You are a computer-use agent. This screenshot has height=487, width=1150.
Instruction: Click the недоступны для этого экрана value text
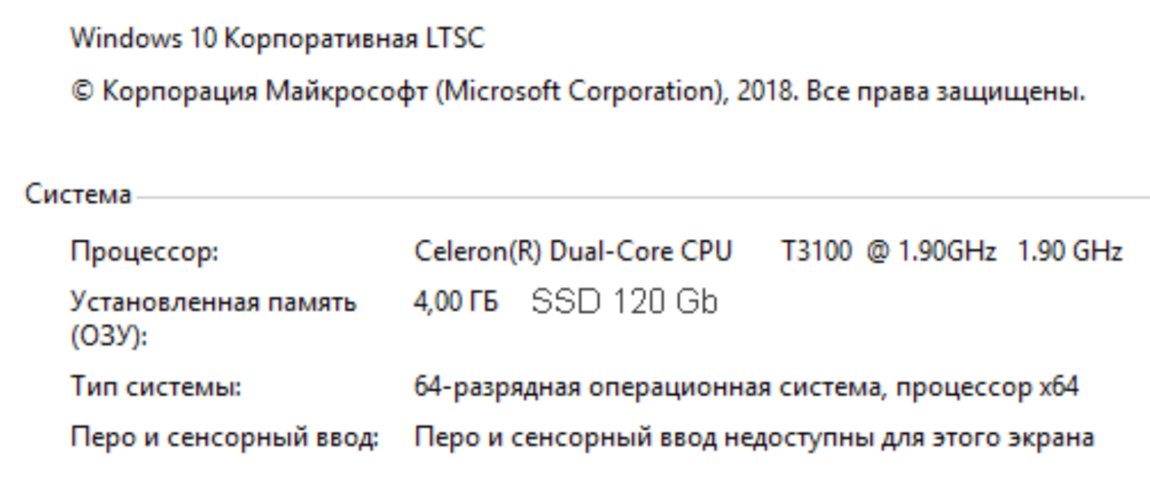908,437
